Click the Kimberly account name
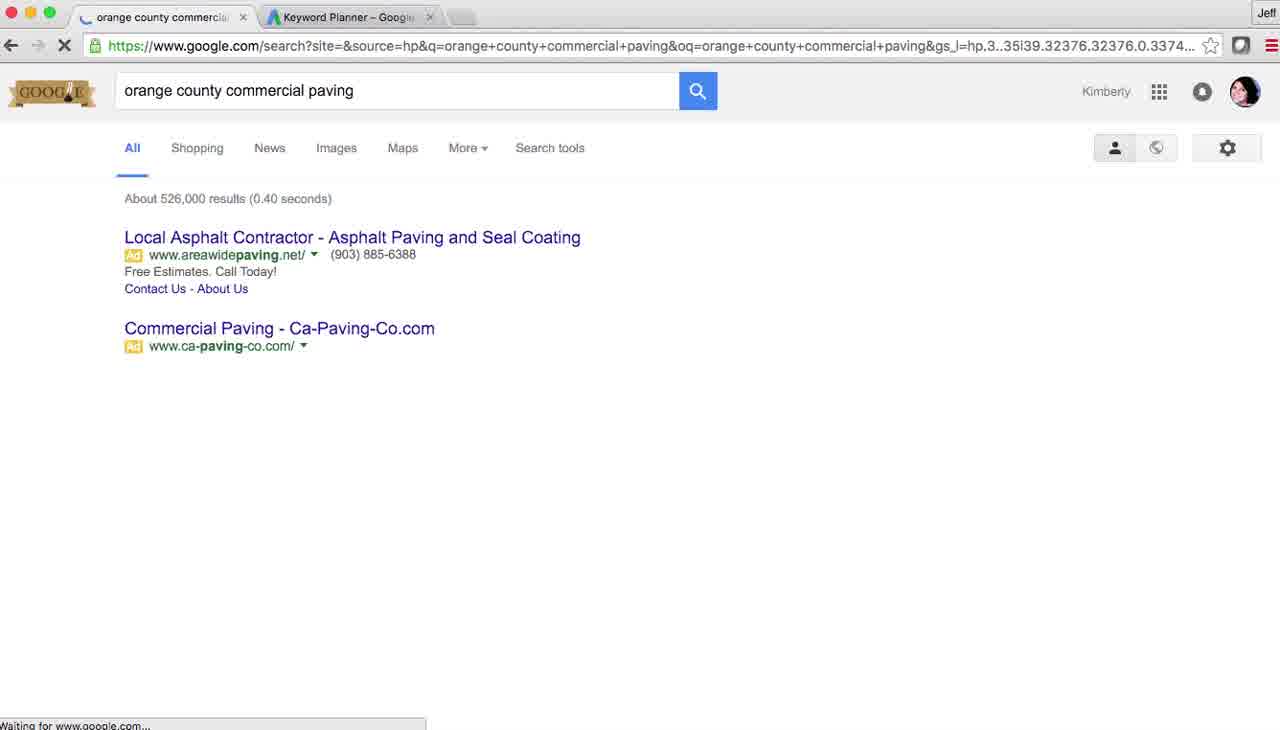Viewport: 1280px width, 730px height. (1106, 92)
